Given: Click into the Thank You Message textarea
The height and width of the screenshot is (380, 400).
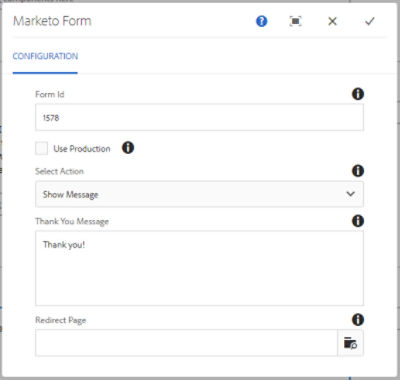Looking at the screenshot, I should click(199, 268).
